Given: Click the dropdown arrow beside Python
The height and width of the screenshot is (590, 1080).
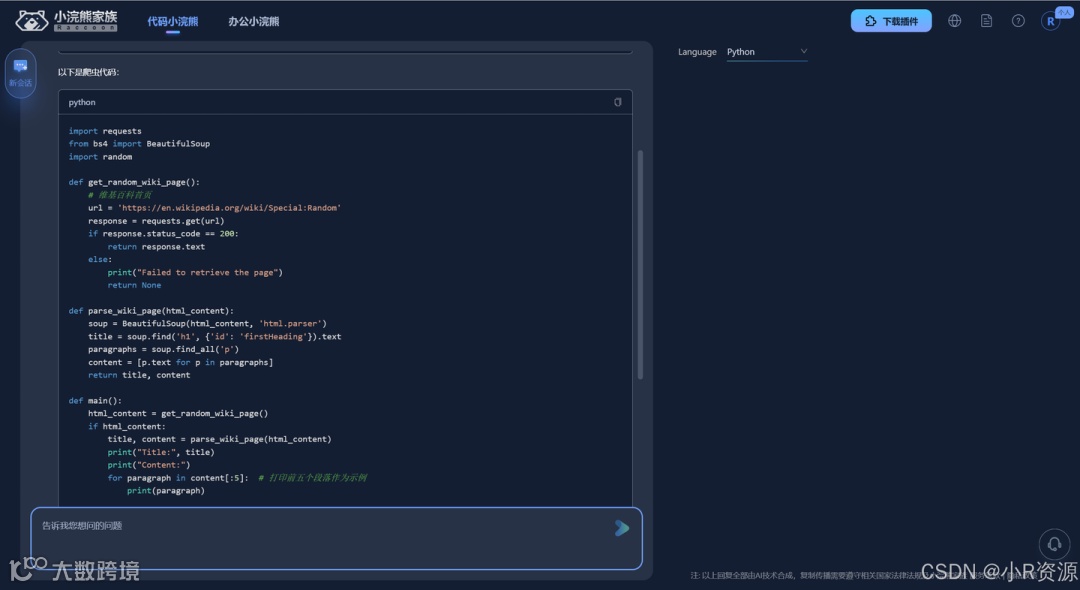Looking at the screenshot, I should tap(803, 52).
